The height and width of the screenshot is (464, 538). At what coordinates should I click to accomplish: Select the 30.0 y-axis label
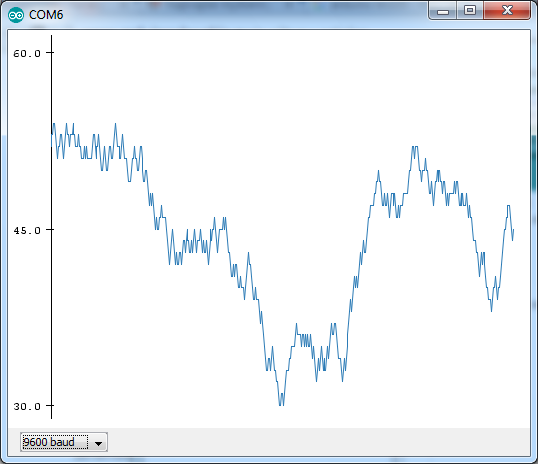27,406
